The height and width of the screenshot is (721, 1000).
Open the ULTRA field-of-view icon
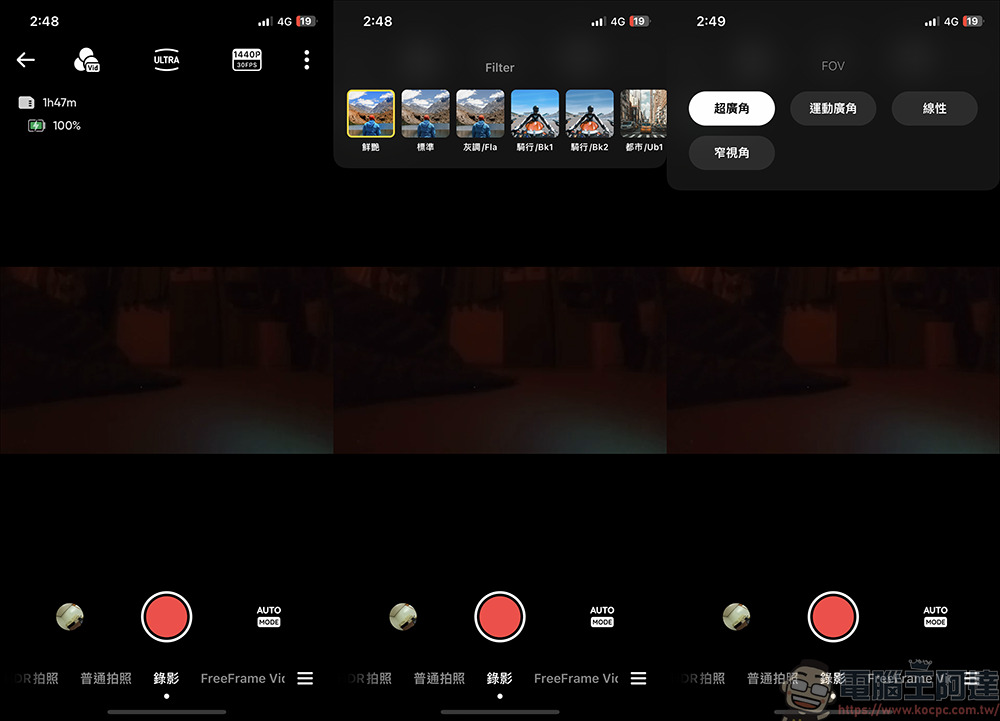point(167,60)
